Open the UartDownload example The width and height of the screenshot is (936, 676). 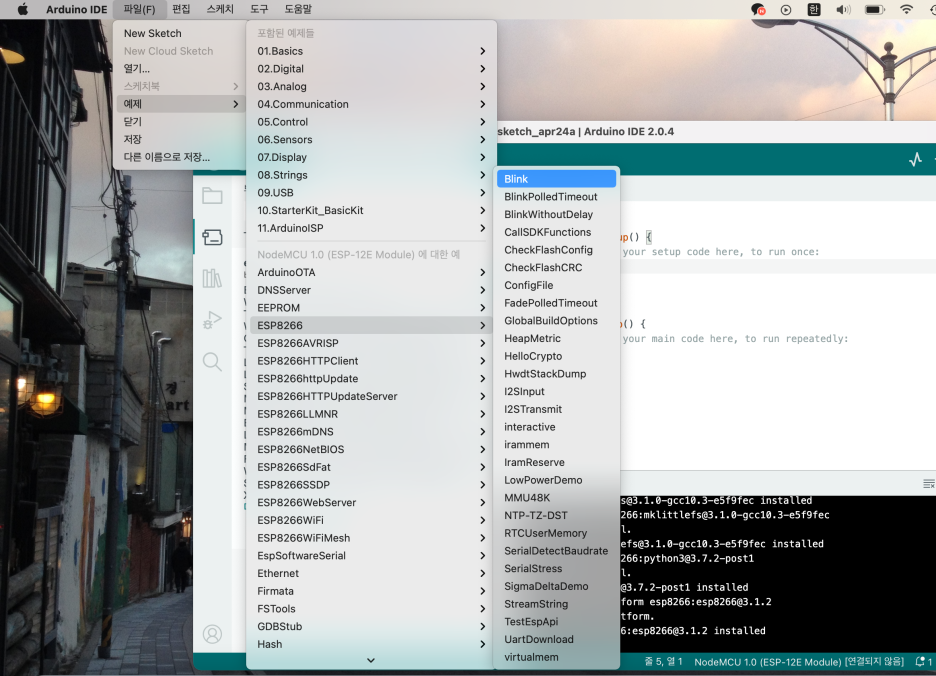(x=556, y=640)
